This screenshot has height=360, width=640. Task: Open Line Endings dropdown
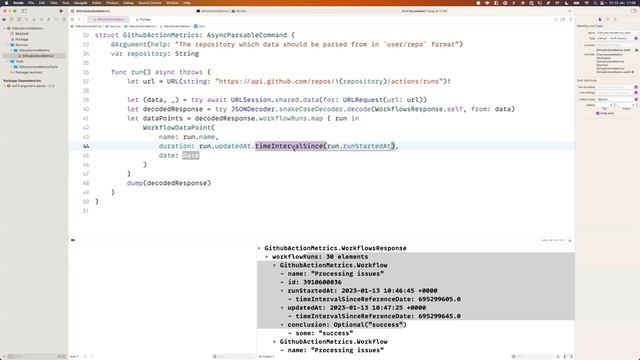click(617, 93)
